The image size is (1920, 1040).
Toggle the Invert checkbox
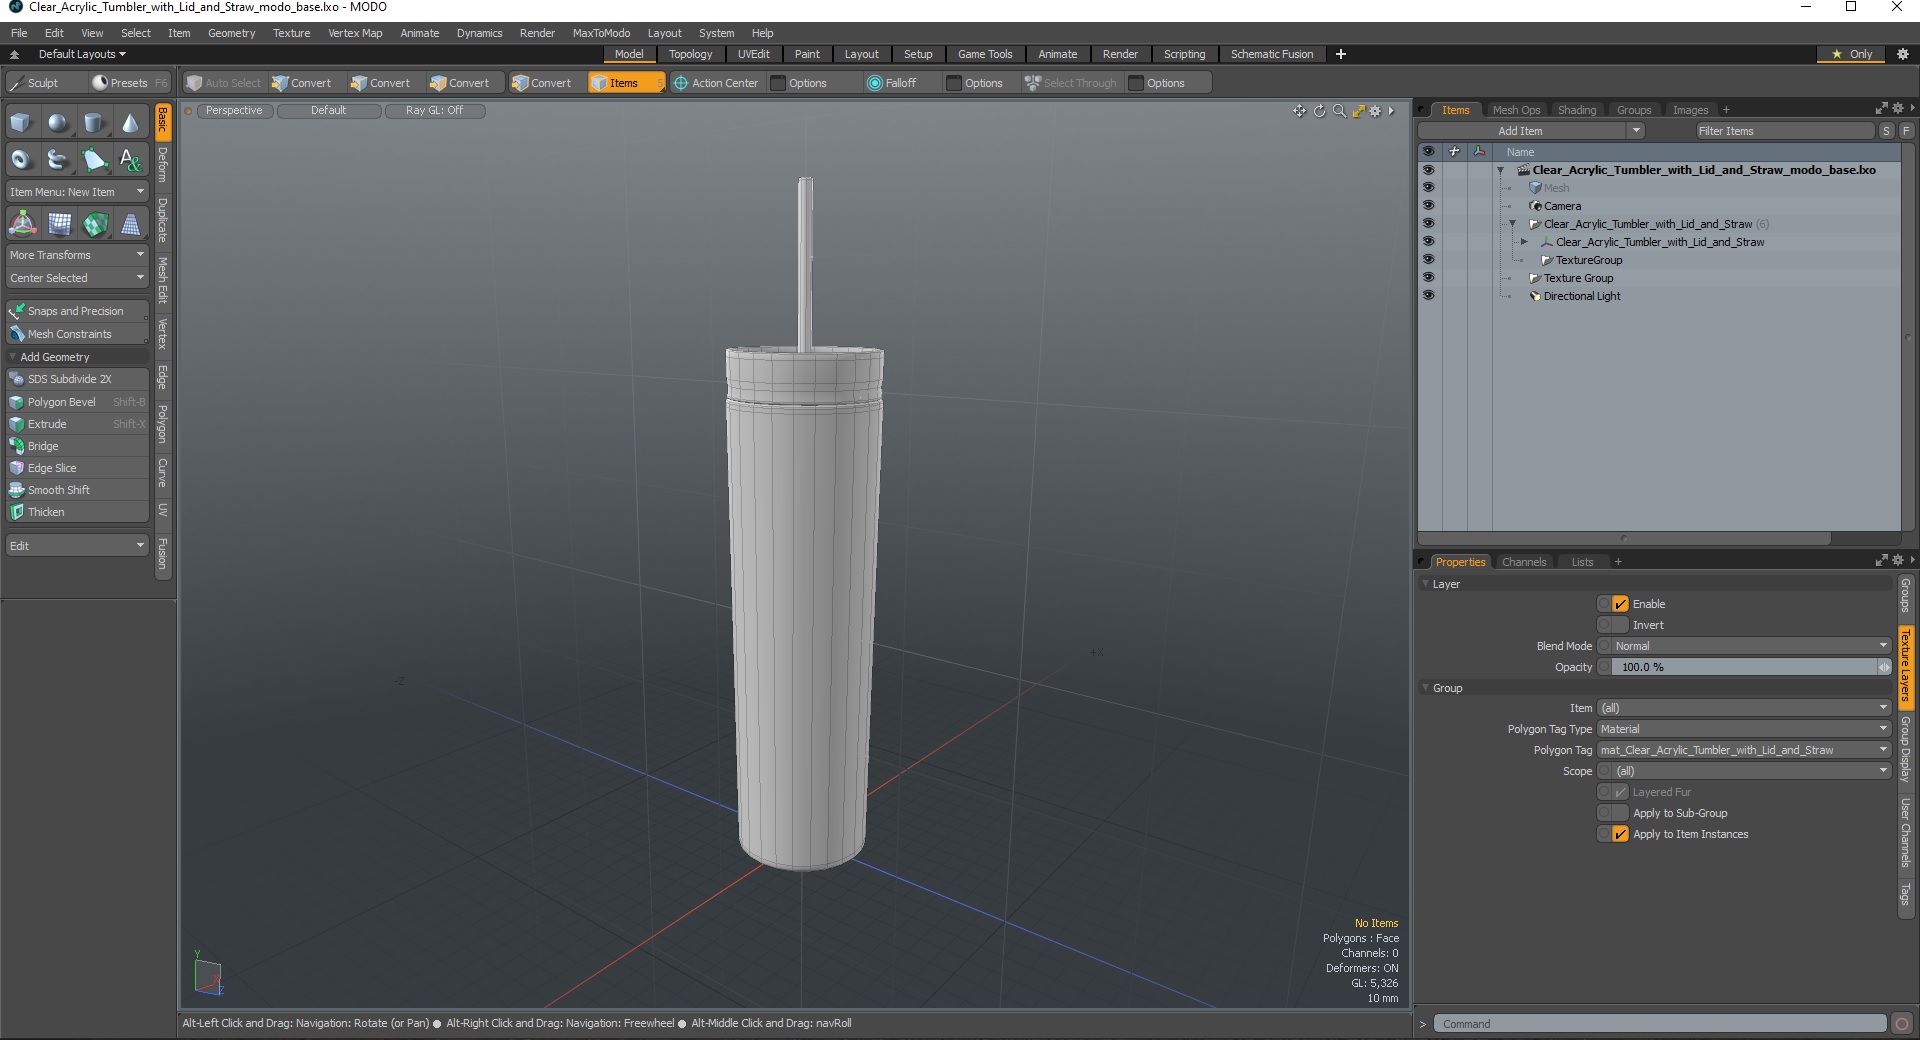tap(1621, 625)
